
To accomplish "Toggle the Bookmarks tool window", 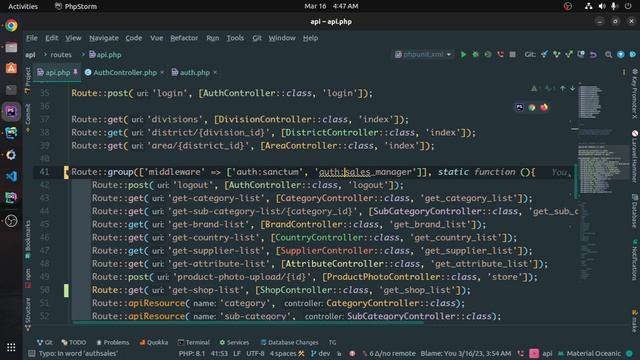I will 28,240.
